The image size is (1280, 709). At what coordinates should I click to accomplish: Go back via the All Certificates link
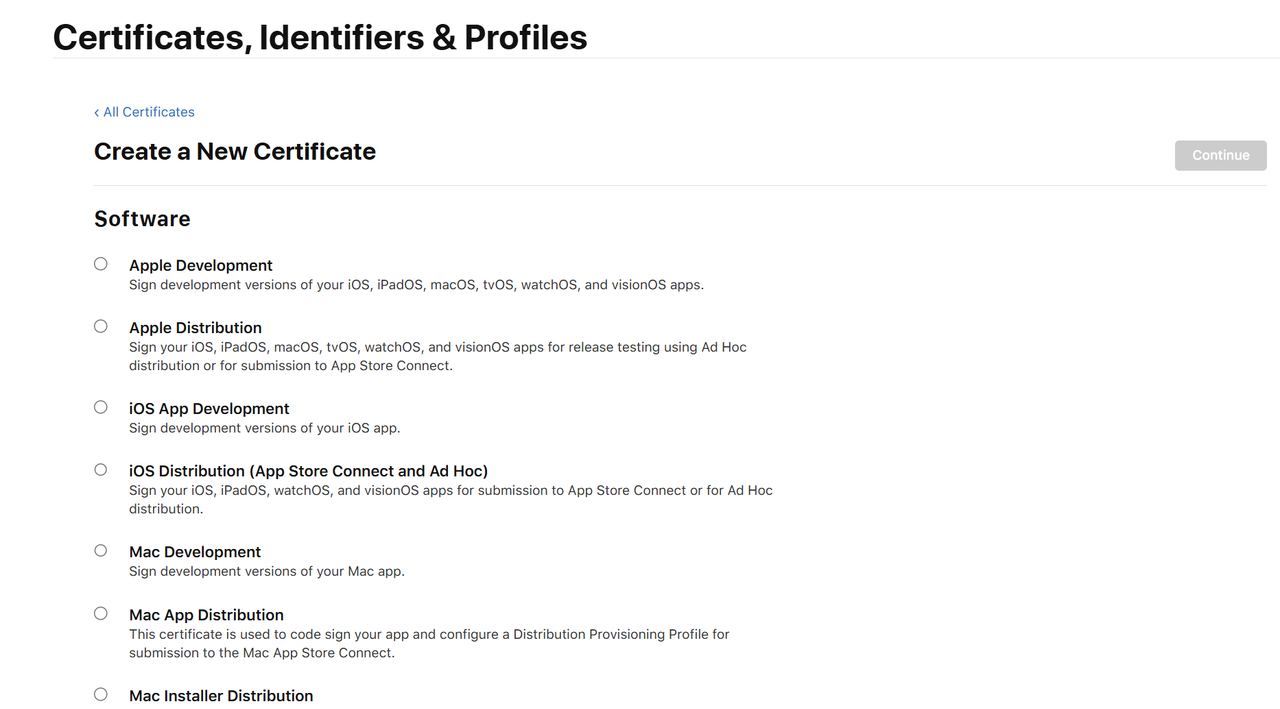(x=145, y=112)
